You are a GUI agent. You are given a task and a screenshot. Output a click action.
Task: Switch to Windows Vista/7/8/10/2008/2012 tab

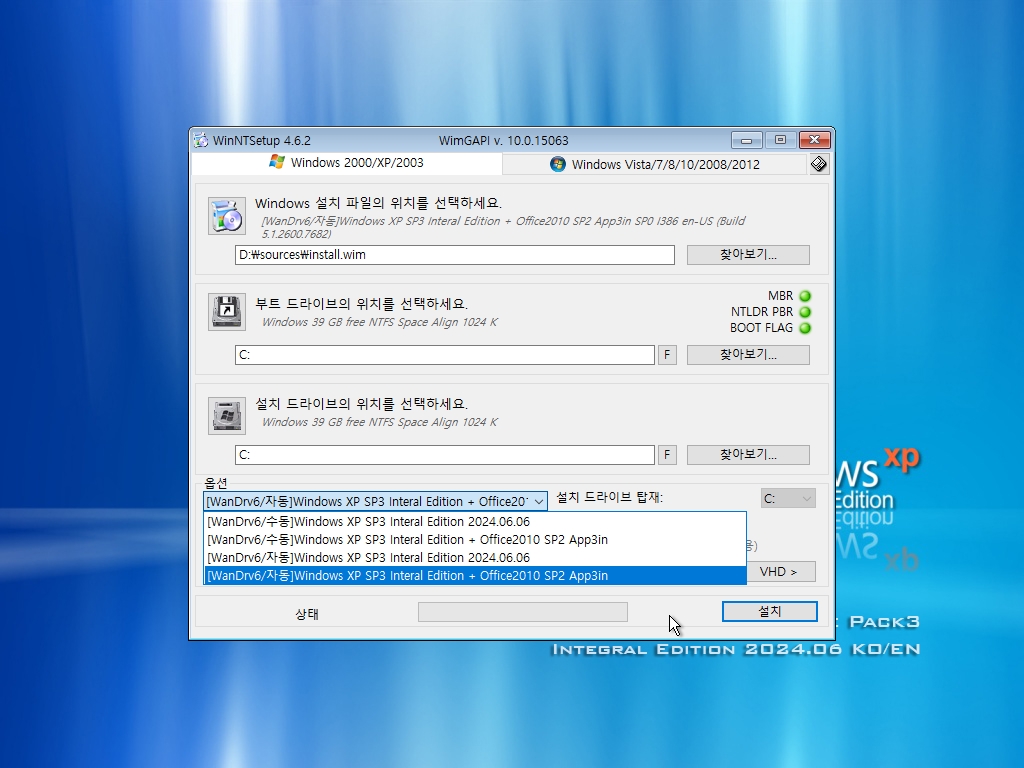click(654, 165)
